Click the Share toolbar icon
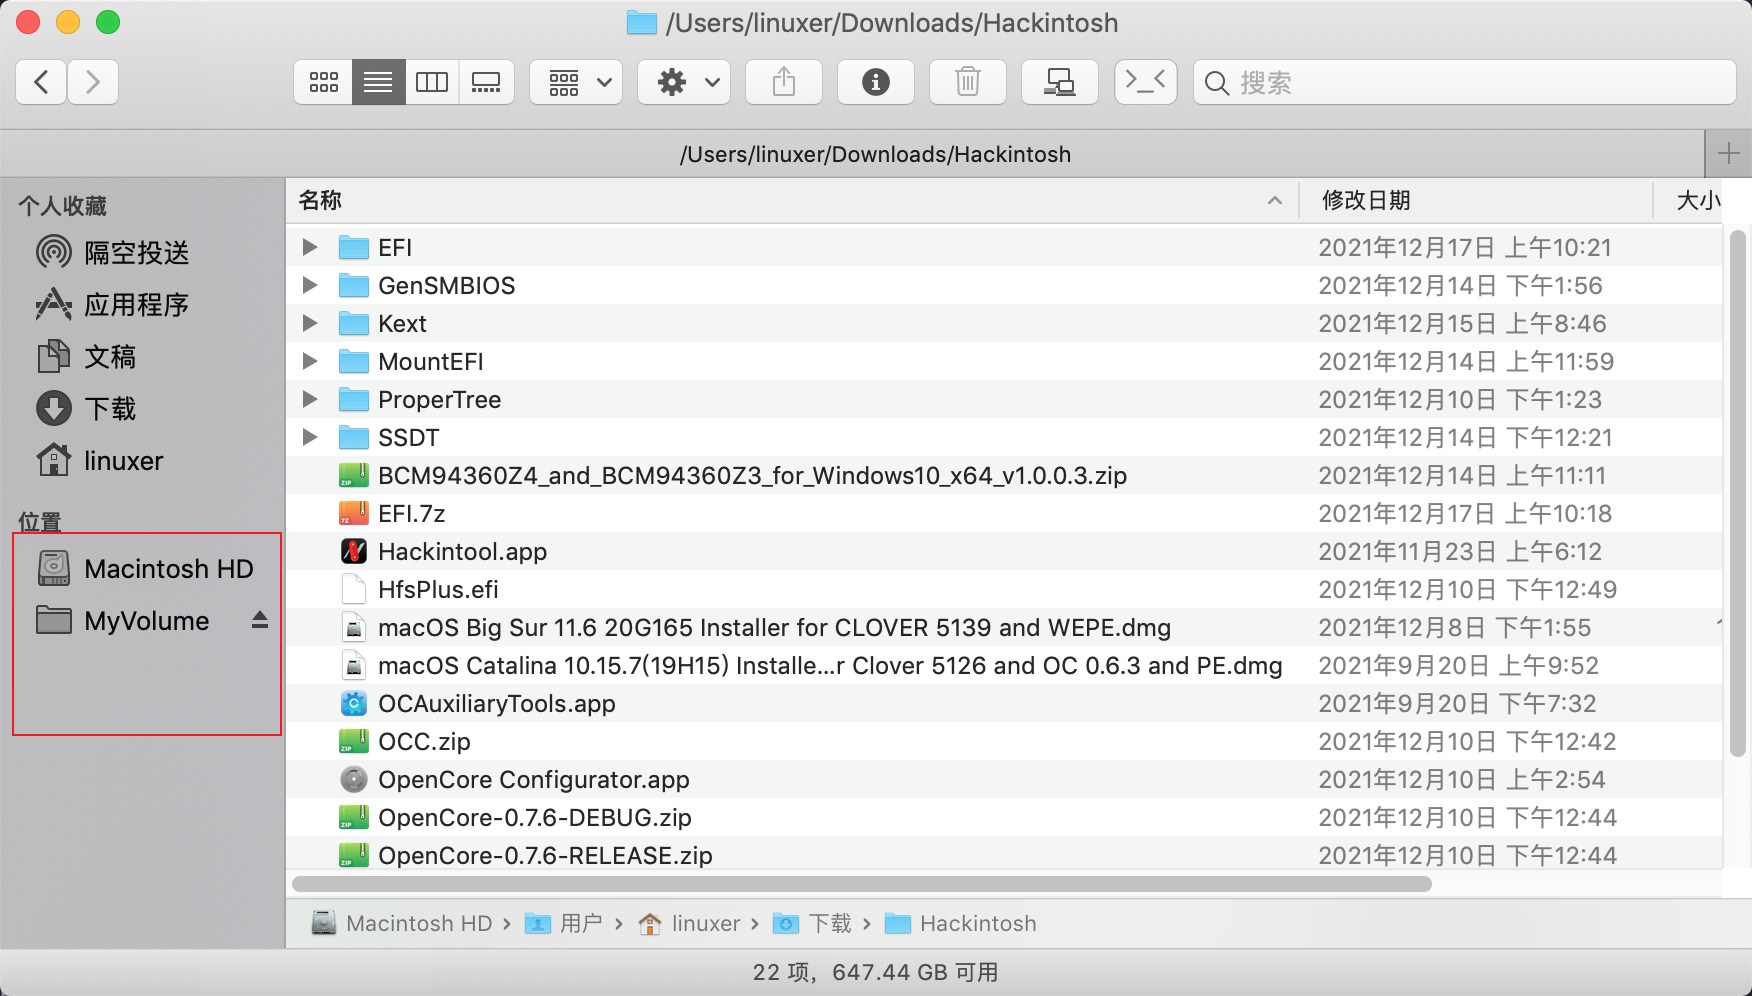This screenshot has width=1752, height=996. click(784, 82)
